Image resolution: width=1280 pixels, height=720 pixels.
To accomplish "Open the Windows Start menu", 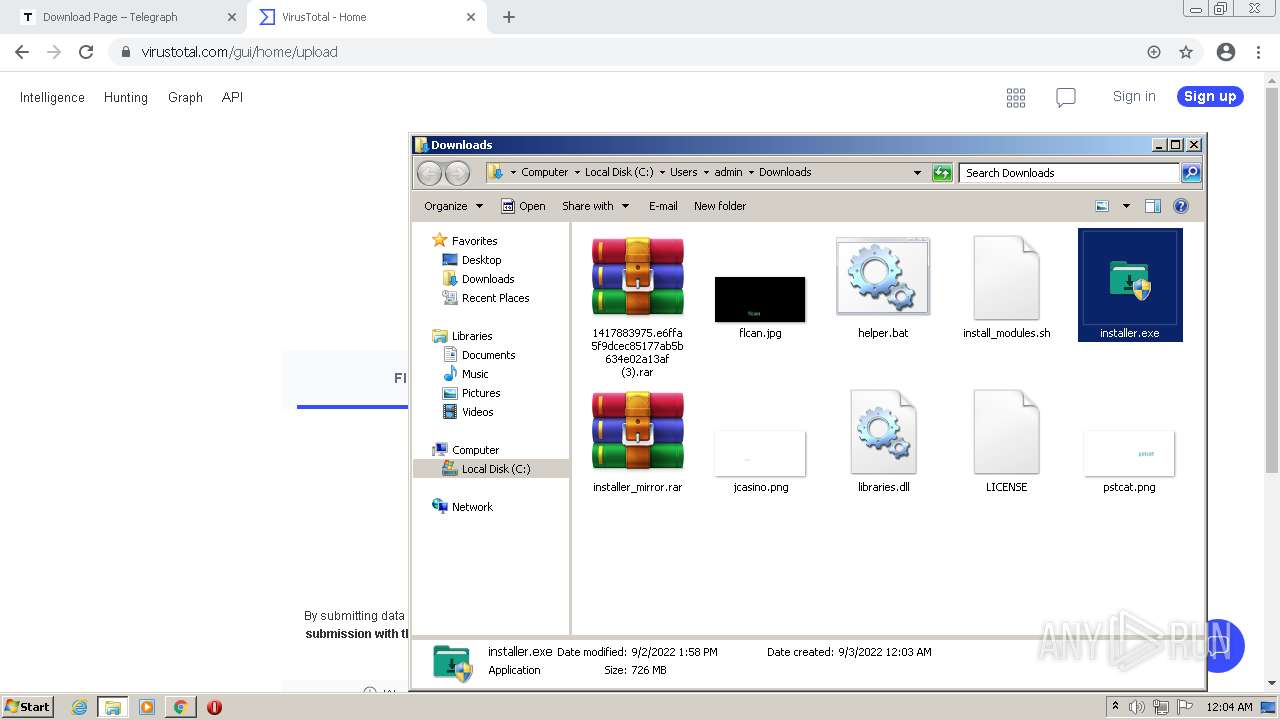I will coord(28,706).
